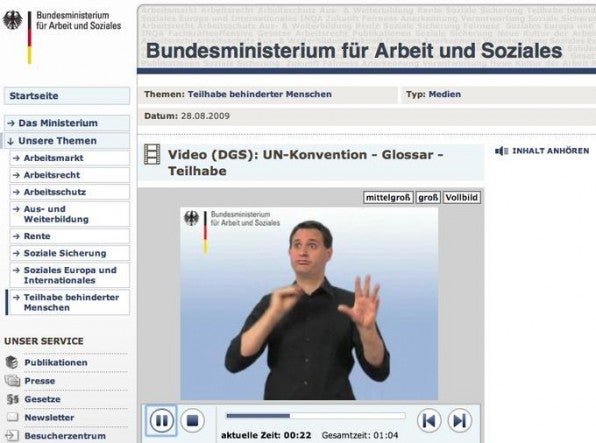Click the Presse newspaper icon
Screen dimensions: 596x443
coord(12,380)
